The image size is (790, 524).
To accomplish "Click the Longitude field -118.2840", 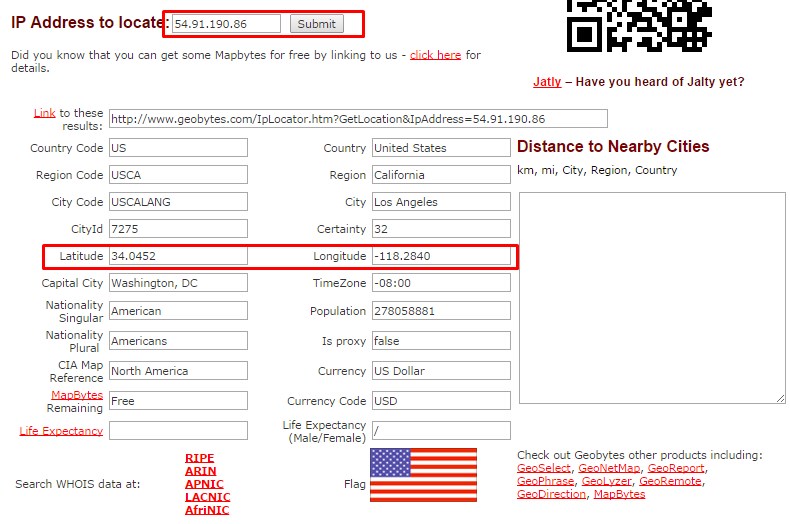I will pyautogui.click(x=441, y=255).
